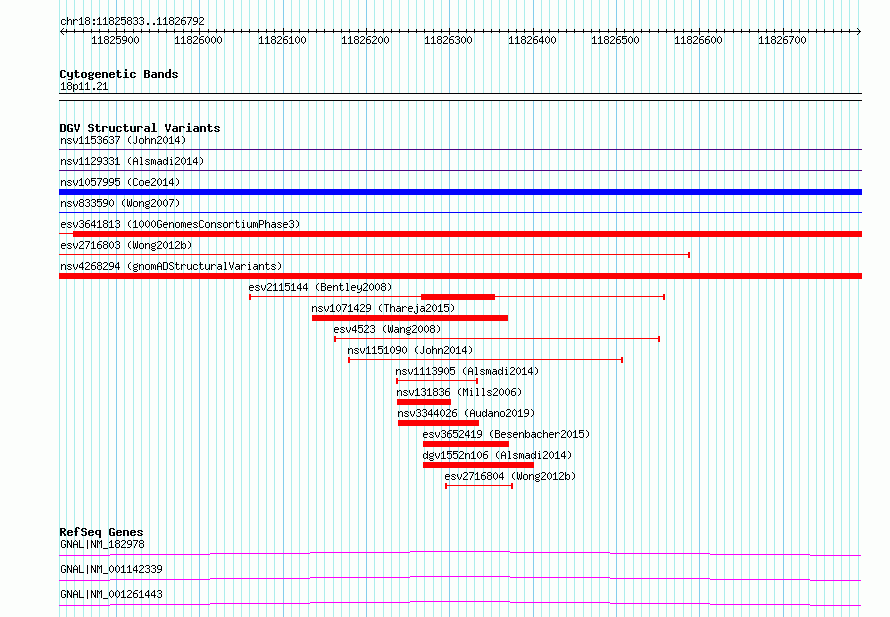Open GNAL|NM_001261443 transcript label

111,594
